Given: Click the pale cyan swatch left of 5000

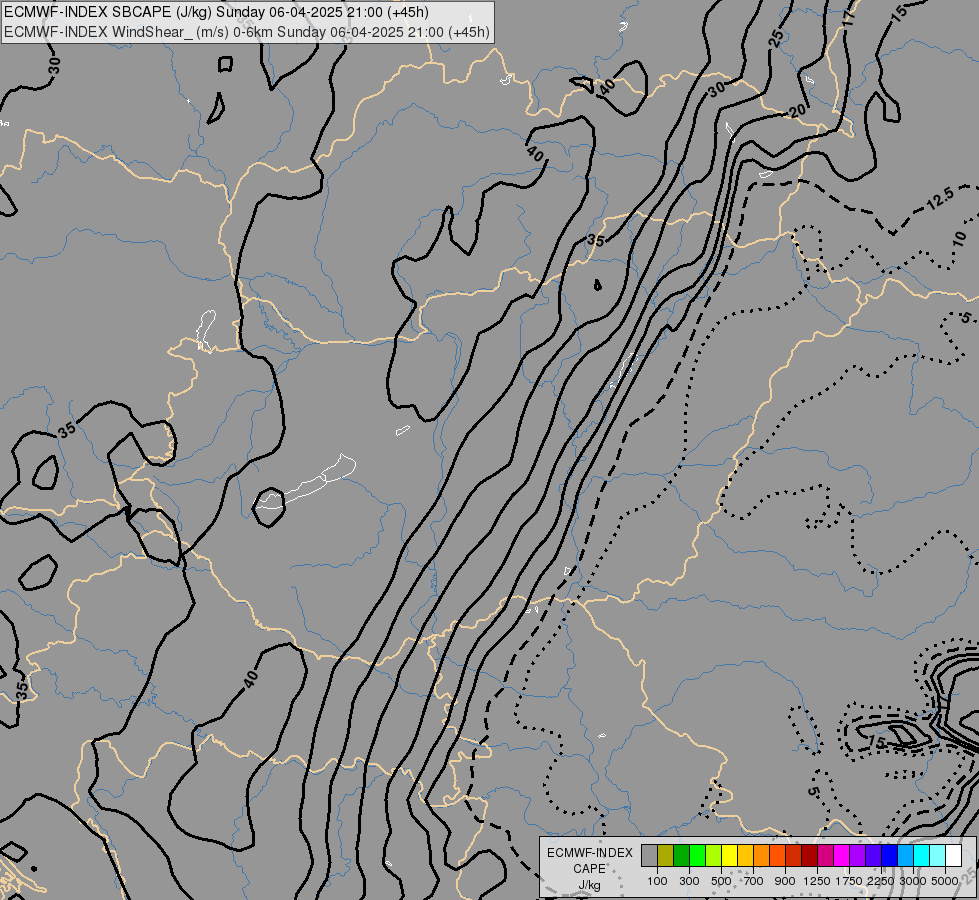Looking at the screenshot, I should (937, 856).
